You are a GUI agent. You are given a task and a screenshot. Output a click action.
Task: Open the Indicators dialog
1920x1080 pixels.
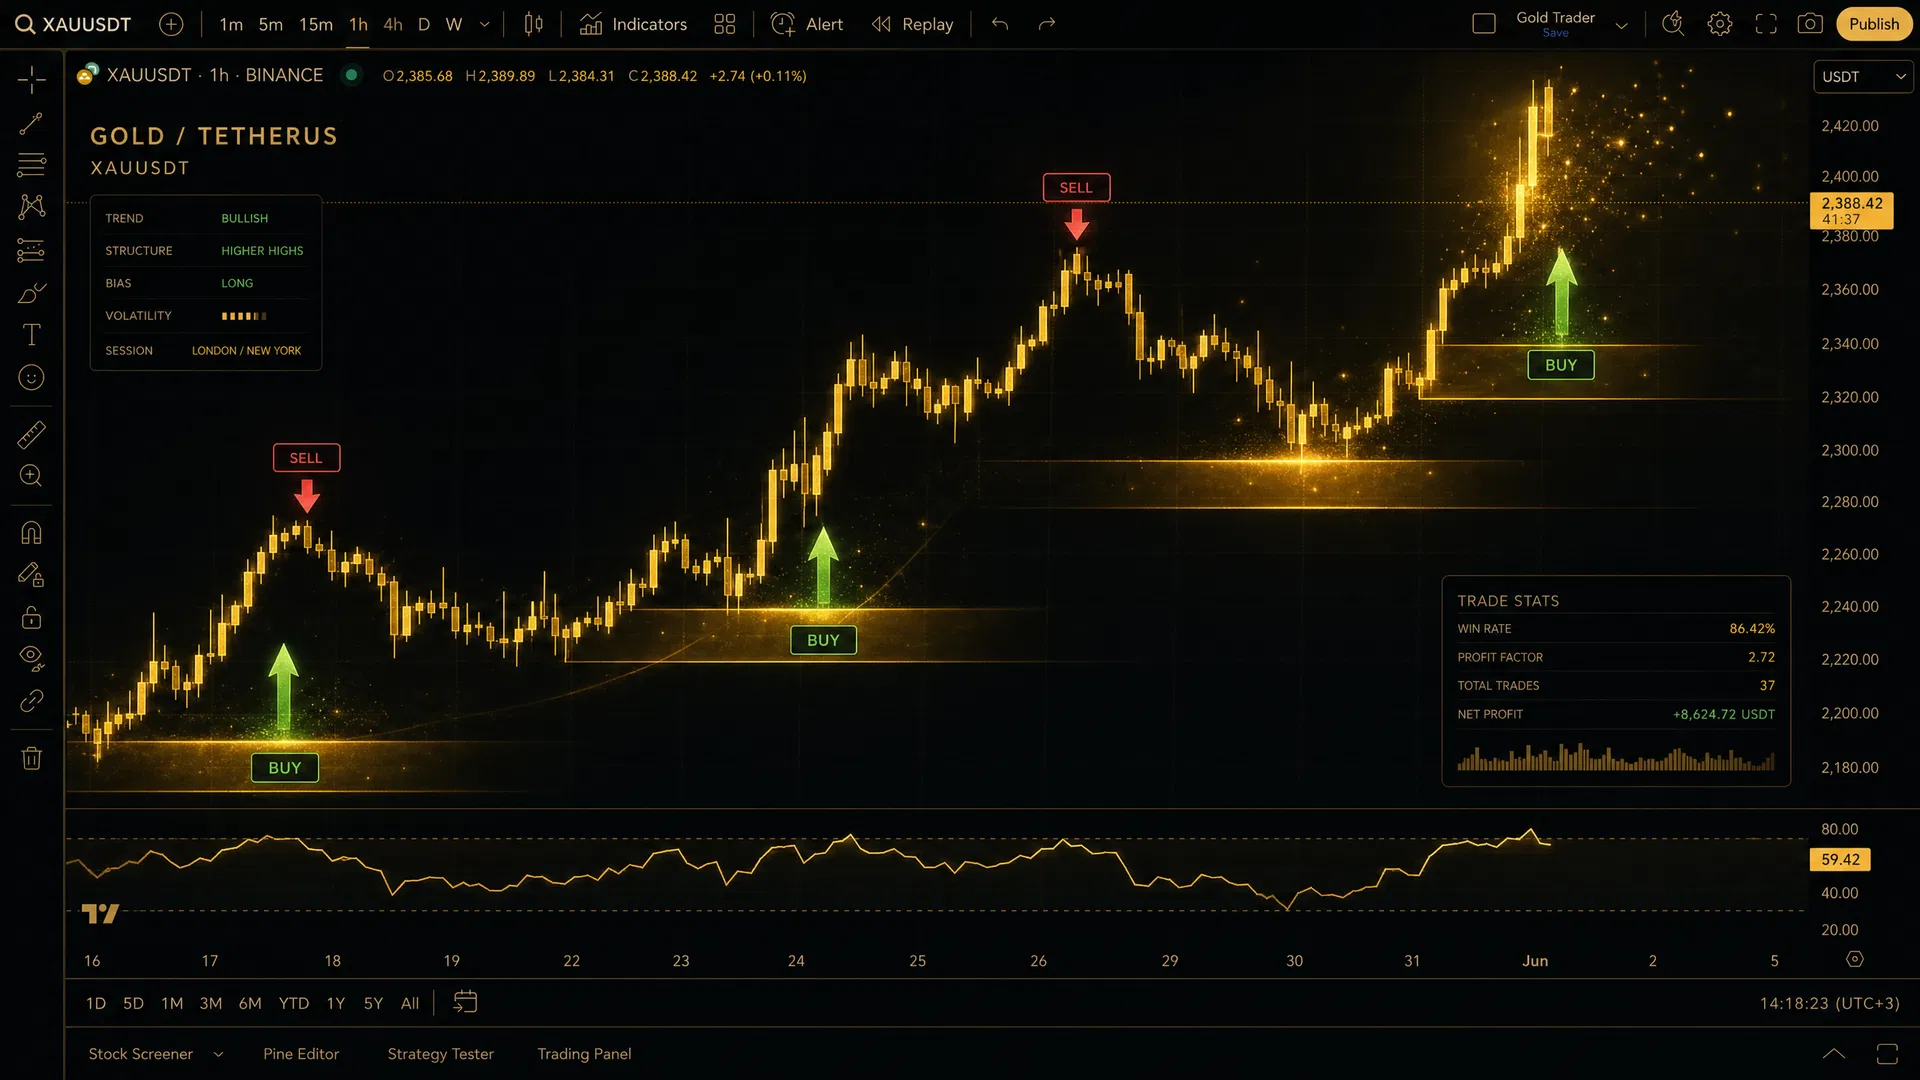tap(633, 24)
